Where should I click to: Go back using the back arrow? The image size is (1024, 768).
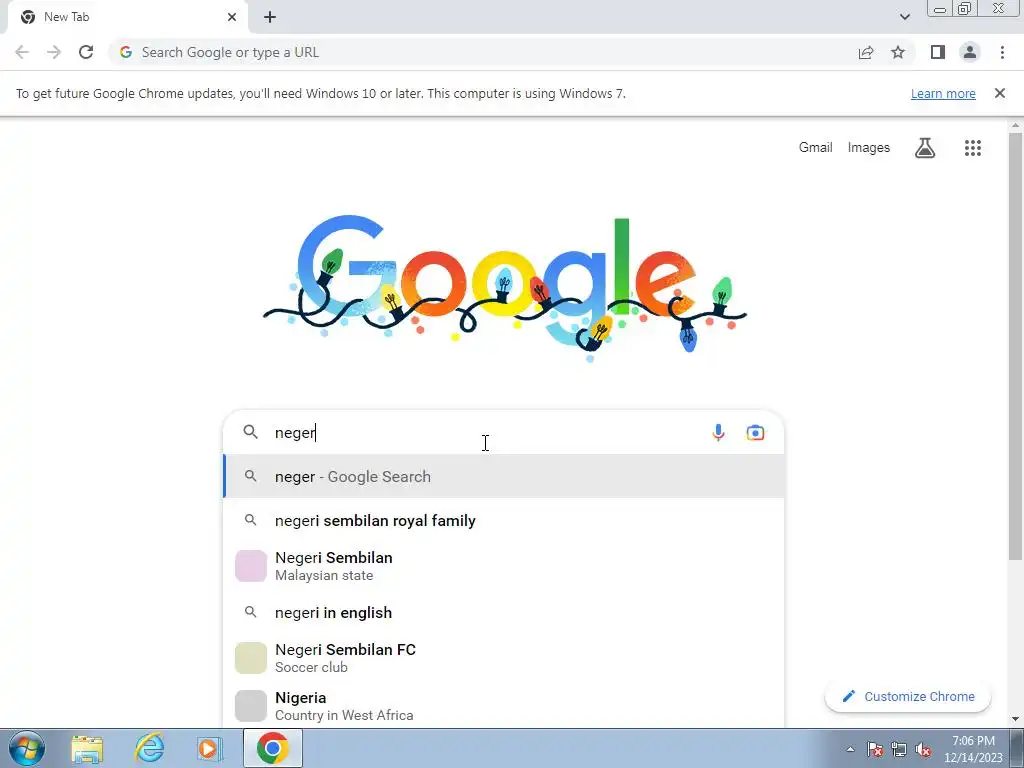(x=22, y=52)
